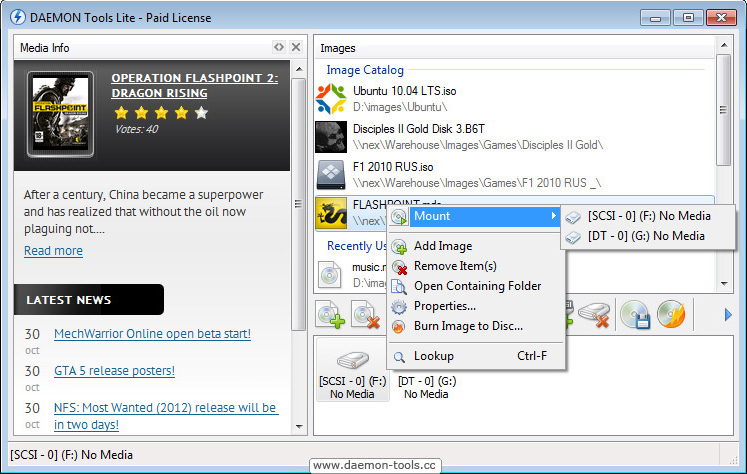The width and height of the screenshot is (747, 474).
Task: Select the [DT - 0] (G:) virtual drive icon
Action: click(x=426, y=387)
